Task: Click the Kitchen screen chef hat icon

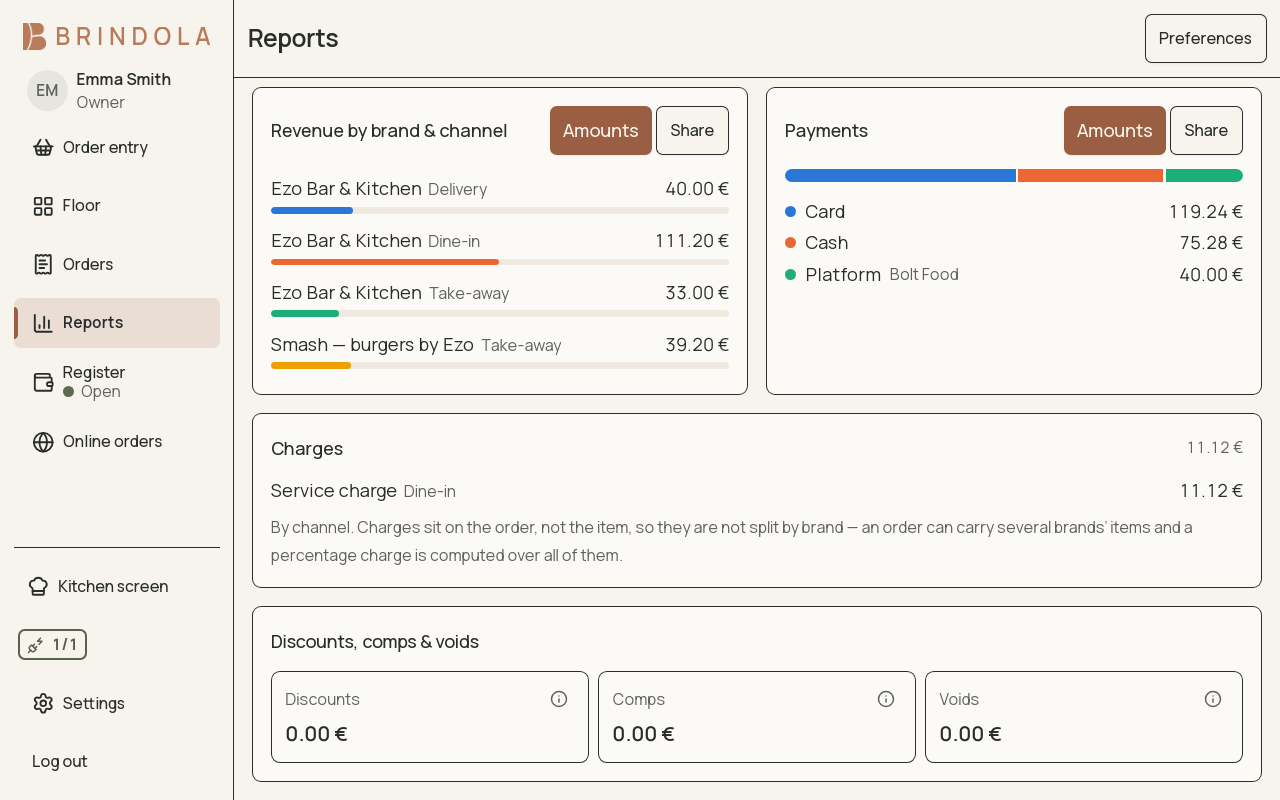Action: [38, 586]
